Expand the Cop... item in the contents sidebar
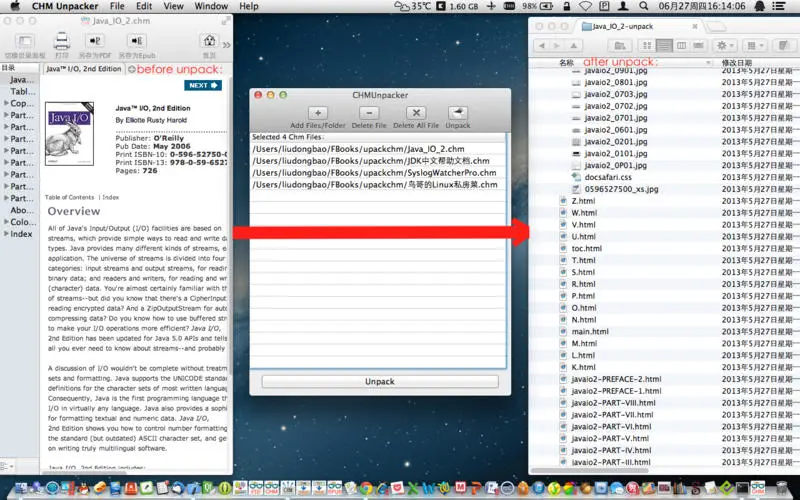The image size is (800, 500). [6, 103]
